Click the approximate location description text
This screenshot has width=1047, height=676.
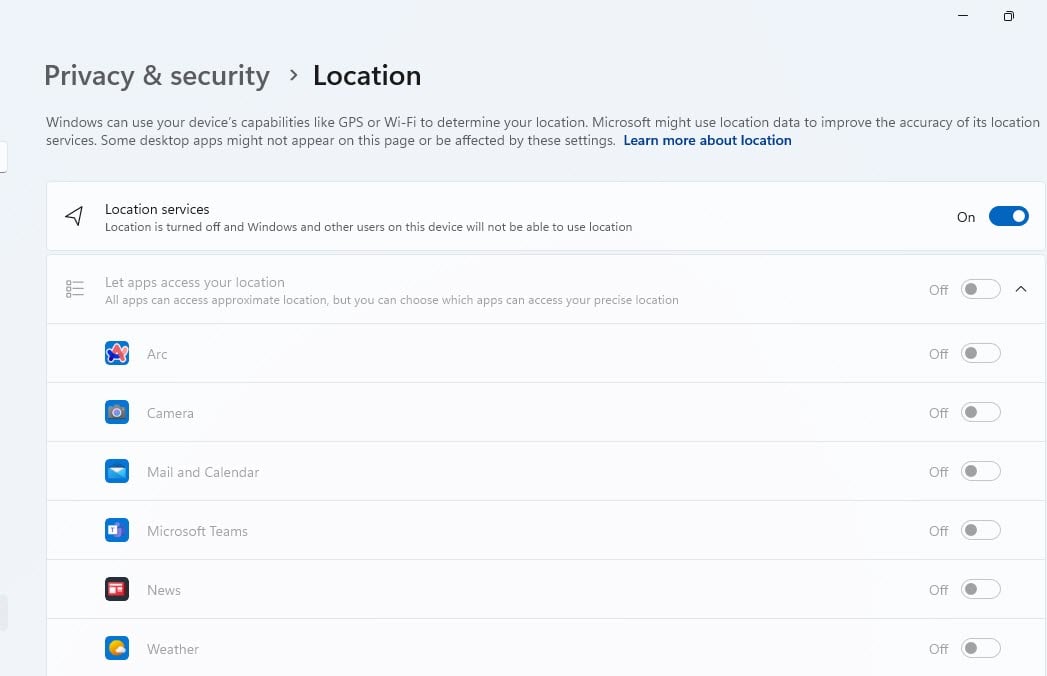391,300
